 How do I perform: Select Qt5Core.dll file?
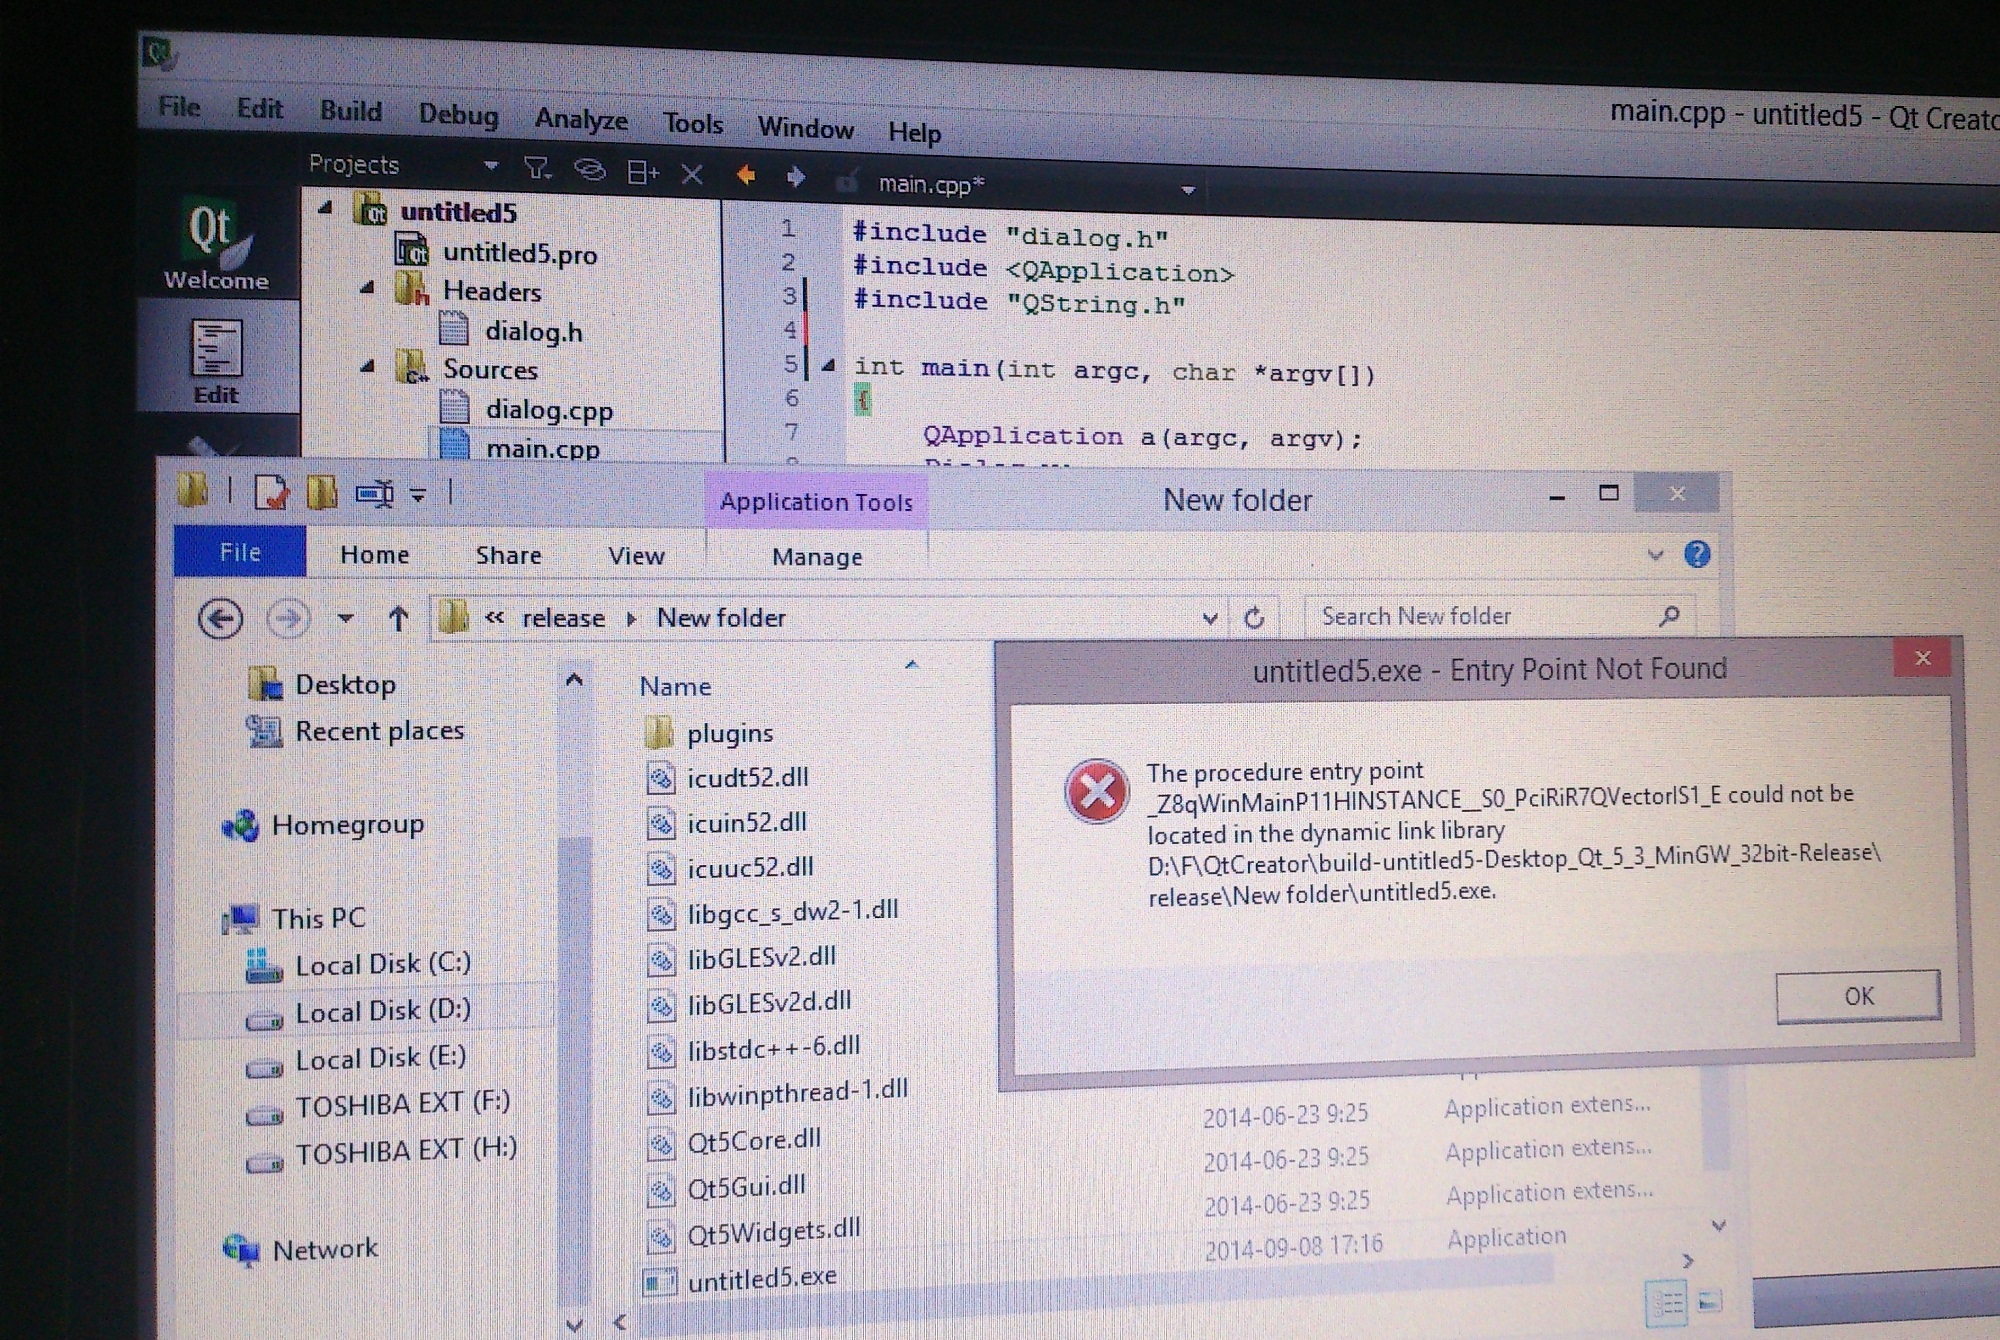tap(753, 1140)
